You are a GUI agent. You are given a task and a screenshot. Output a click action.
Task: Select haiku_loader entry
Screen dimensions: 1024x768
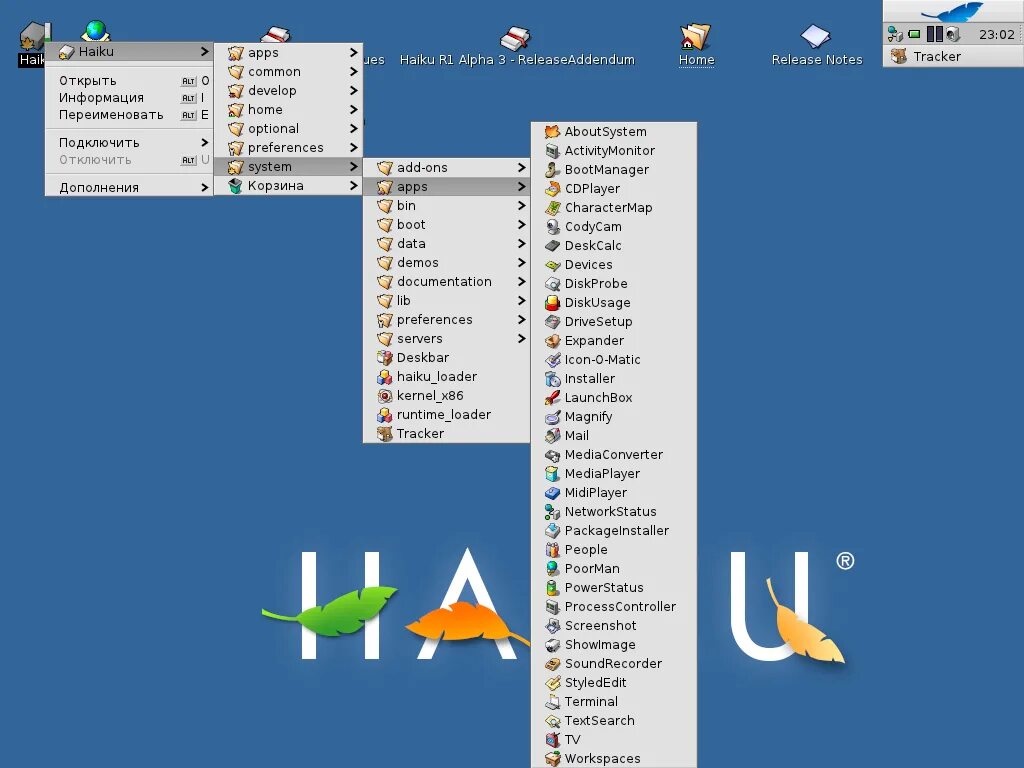pos(446,376)
